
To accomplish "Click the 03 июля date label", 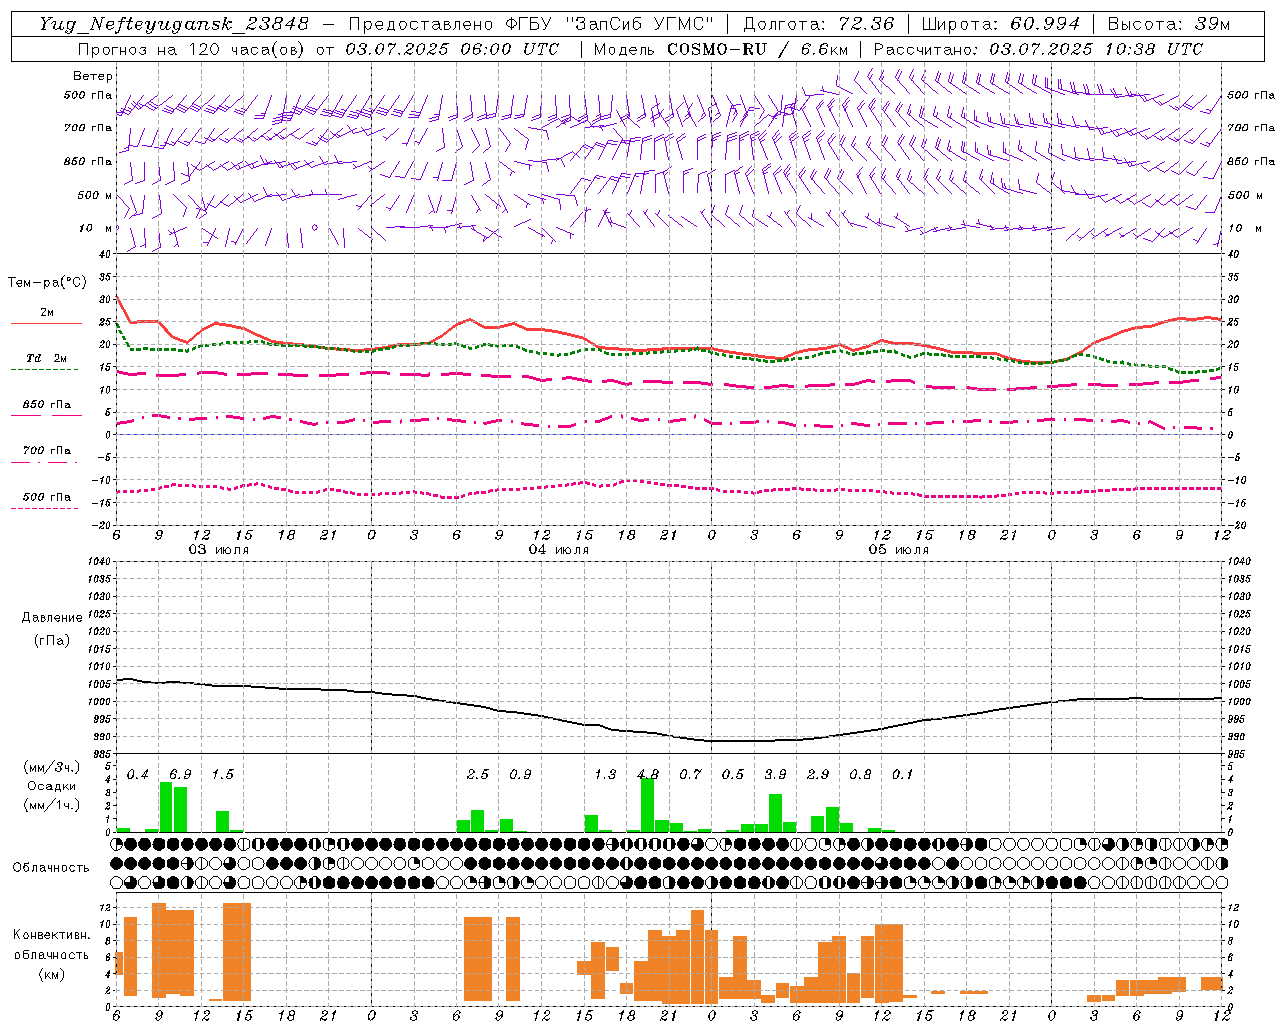I will coord(218,550).
